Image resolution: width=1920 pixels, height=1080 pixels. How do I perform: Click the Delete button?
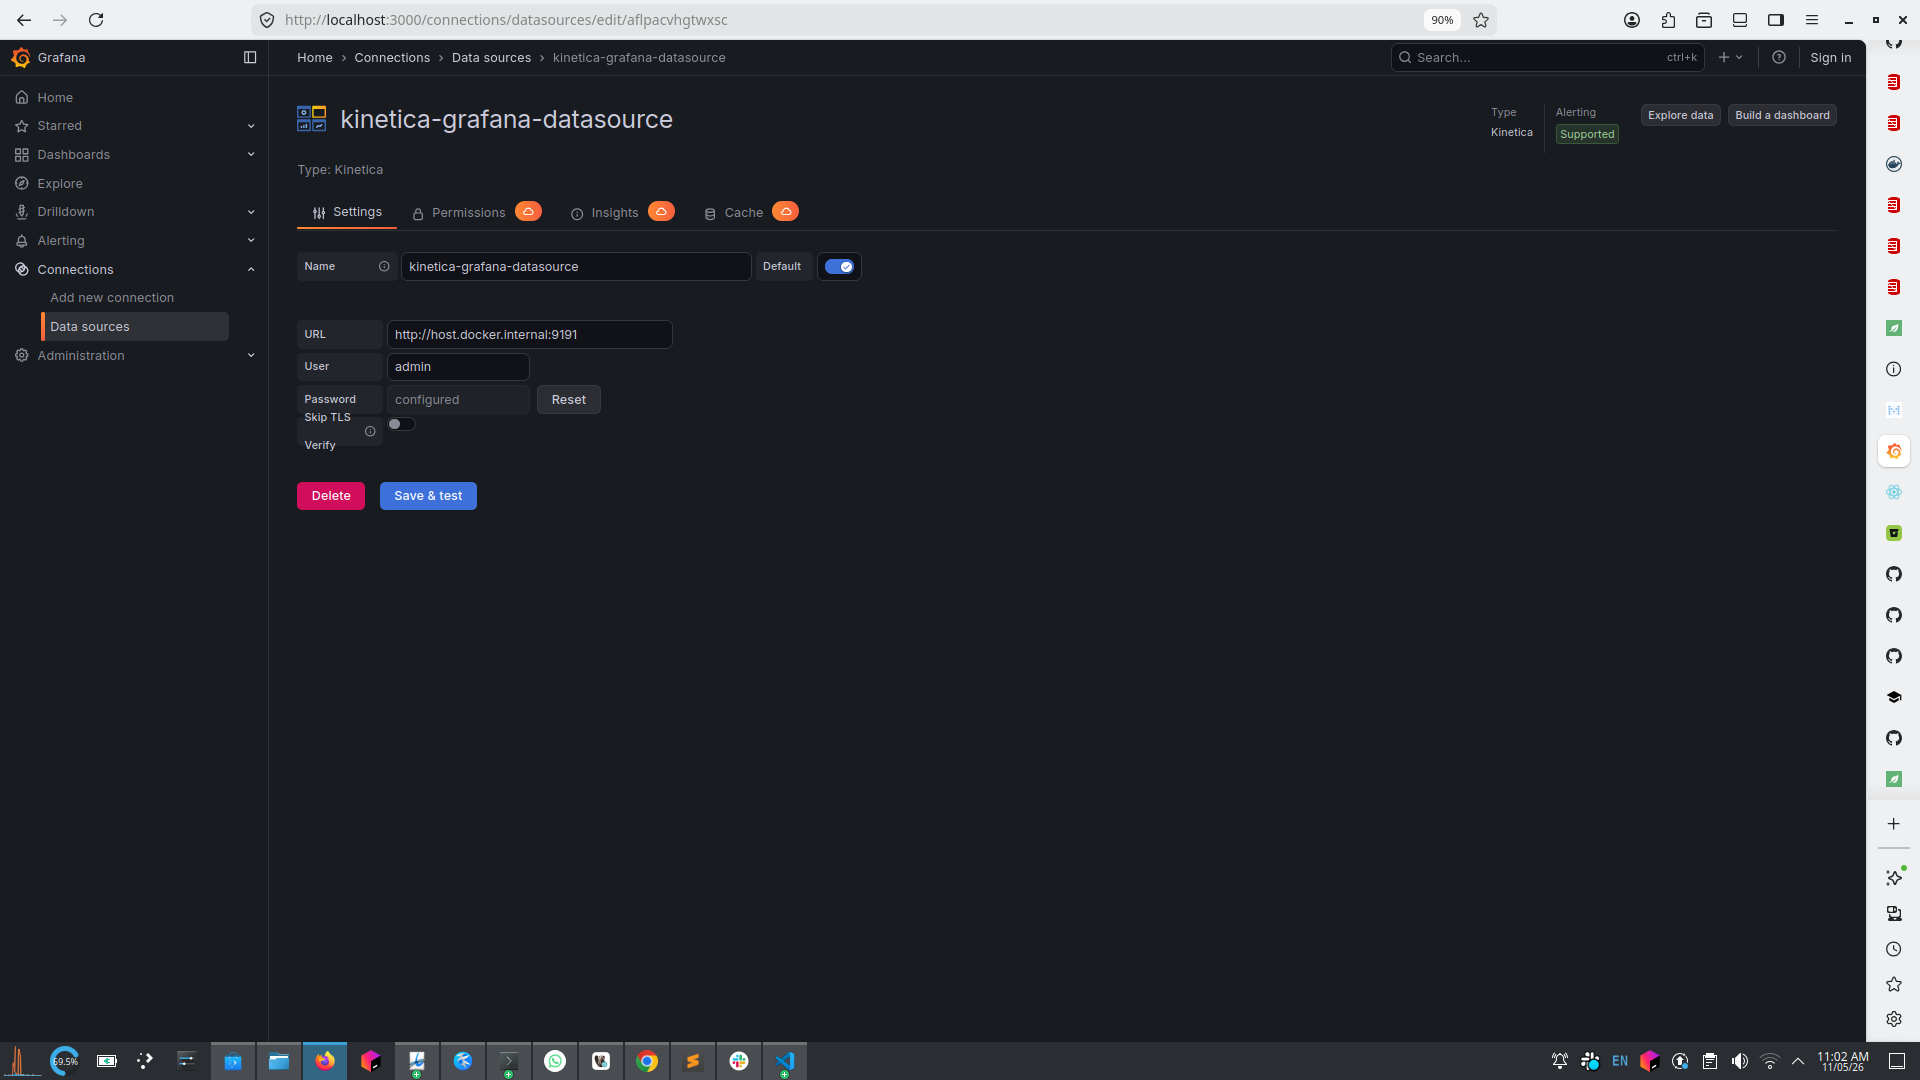(x=331, y=496)
